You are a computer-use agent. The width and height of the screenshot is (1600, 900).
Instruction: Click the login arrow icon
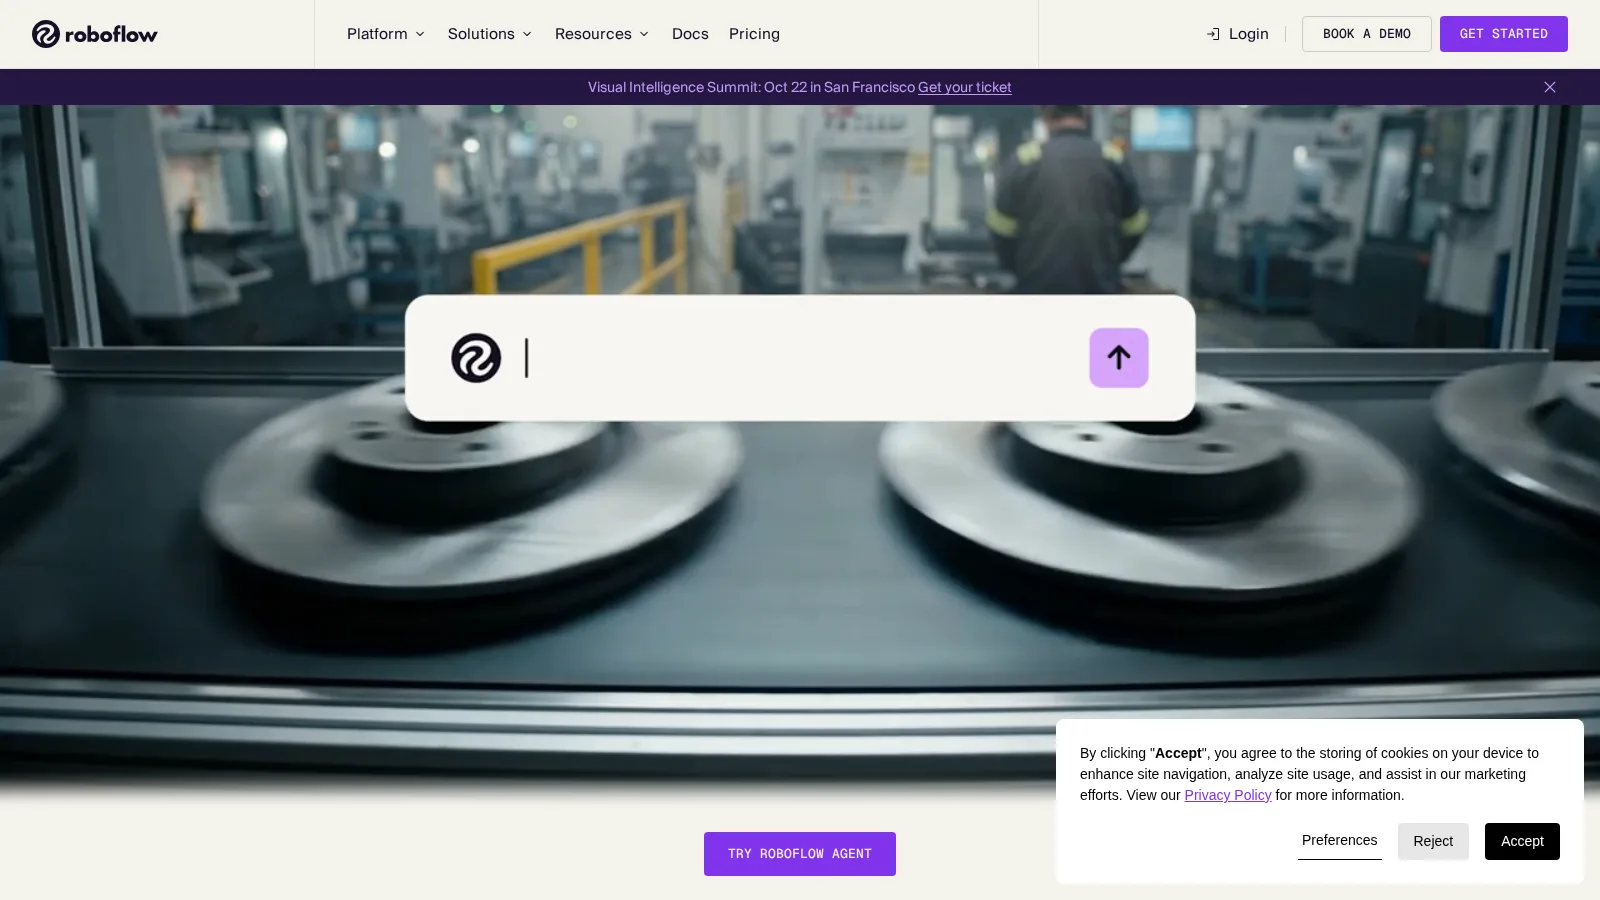(x=1213, y=34)
